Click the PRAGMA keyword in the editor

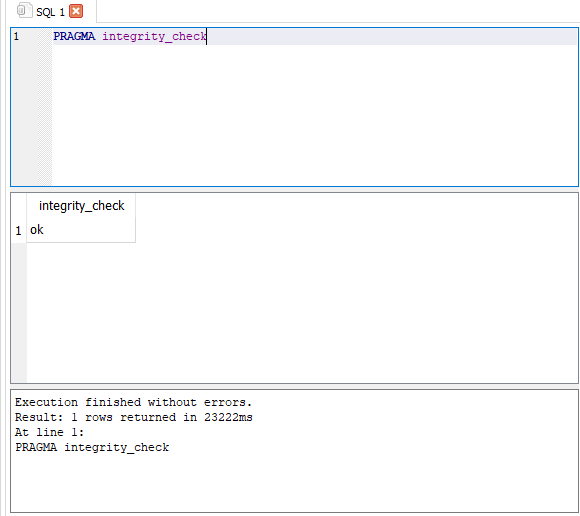(74, 36)
